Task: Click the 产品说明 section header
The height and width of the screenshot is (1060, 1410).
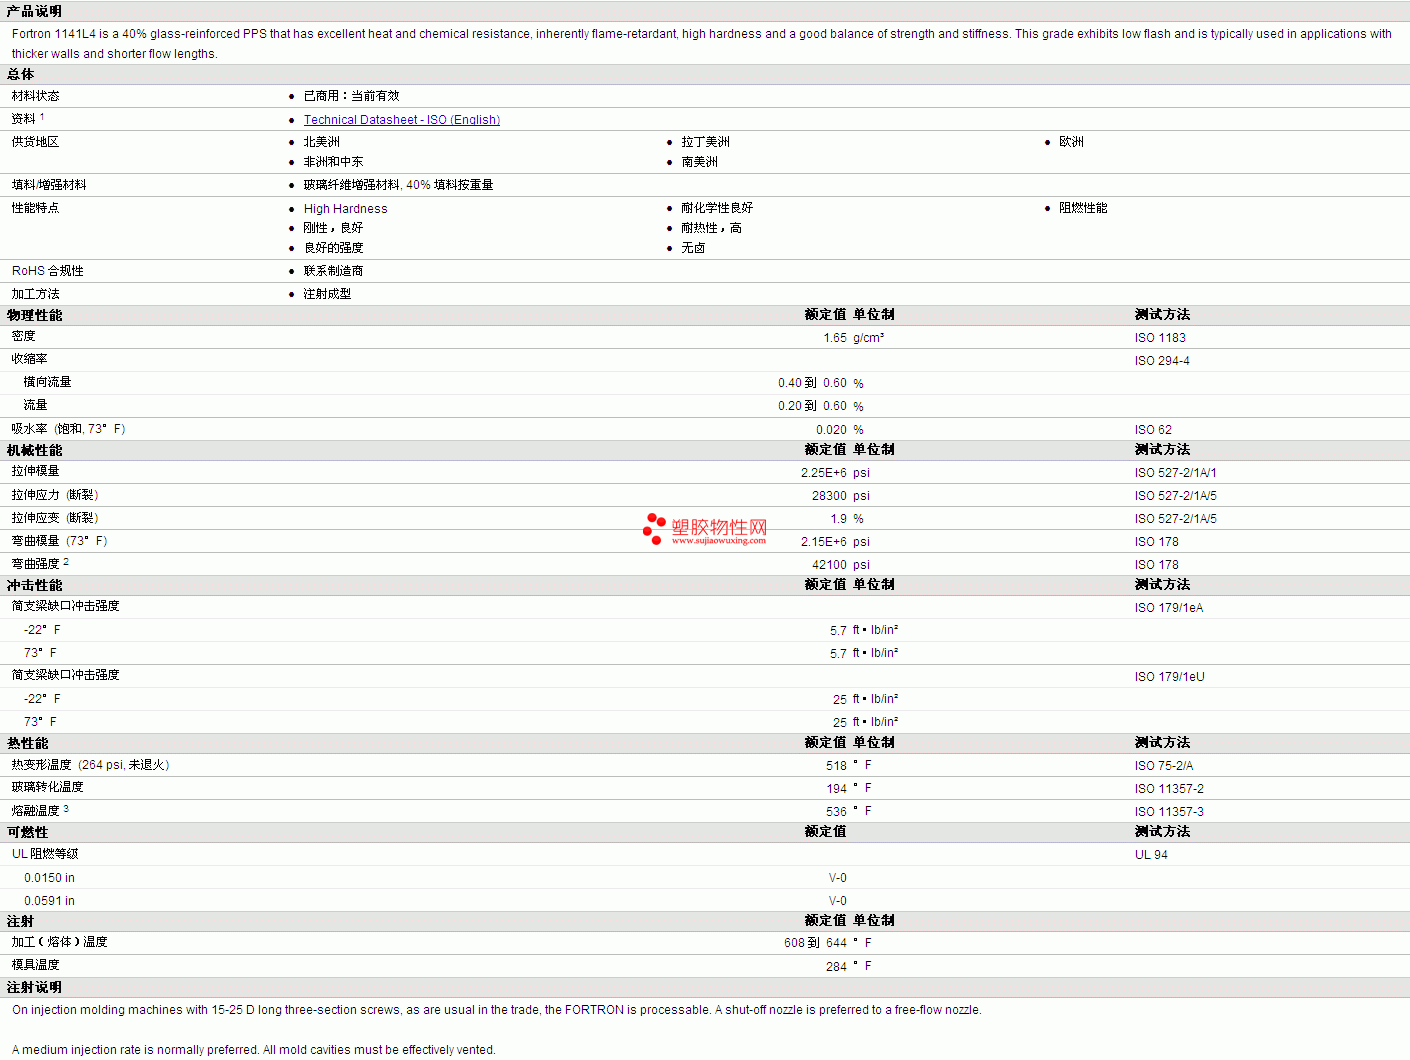Action: click(34, 11)
